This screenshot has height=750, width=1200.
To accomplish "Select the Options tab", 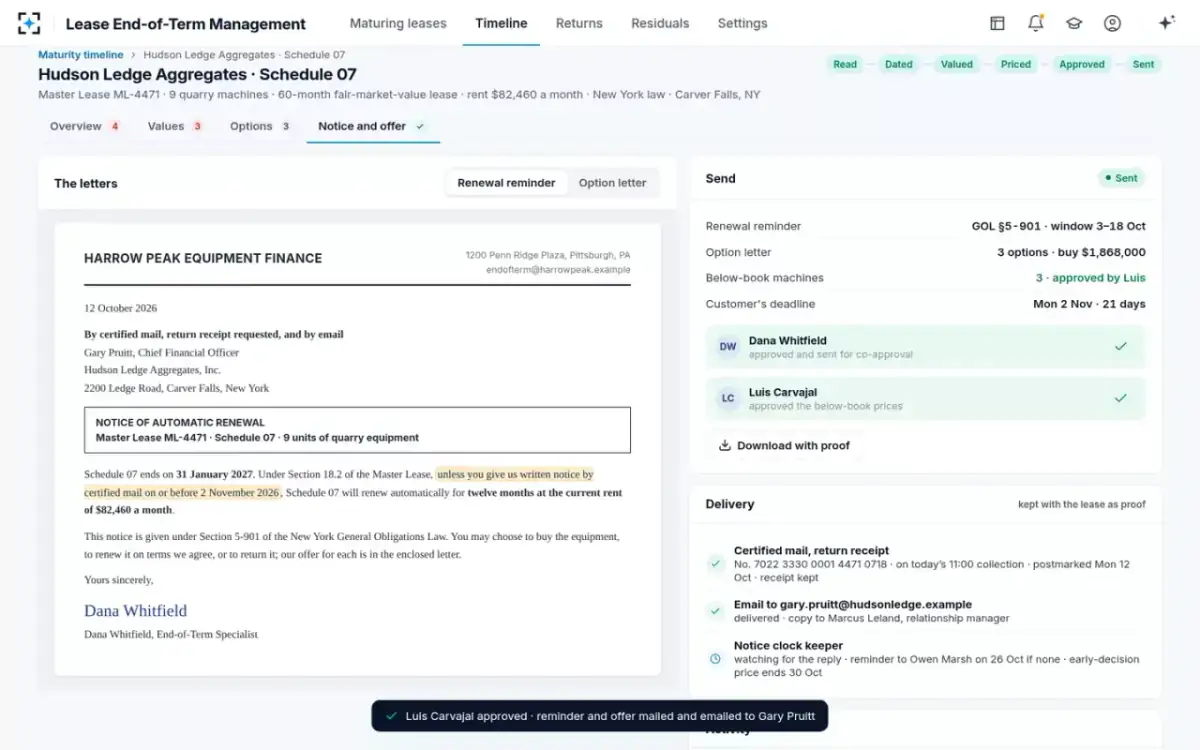I will (260, 126).
